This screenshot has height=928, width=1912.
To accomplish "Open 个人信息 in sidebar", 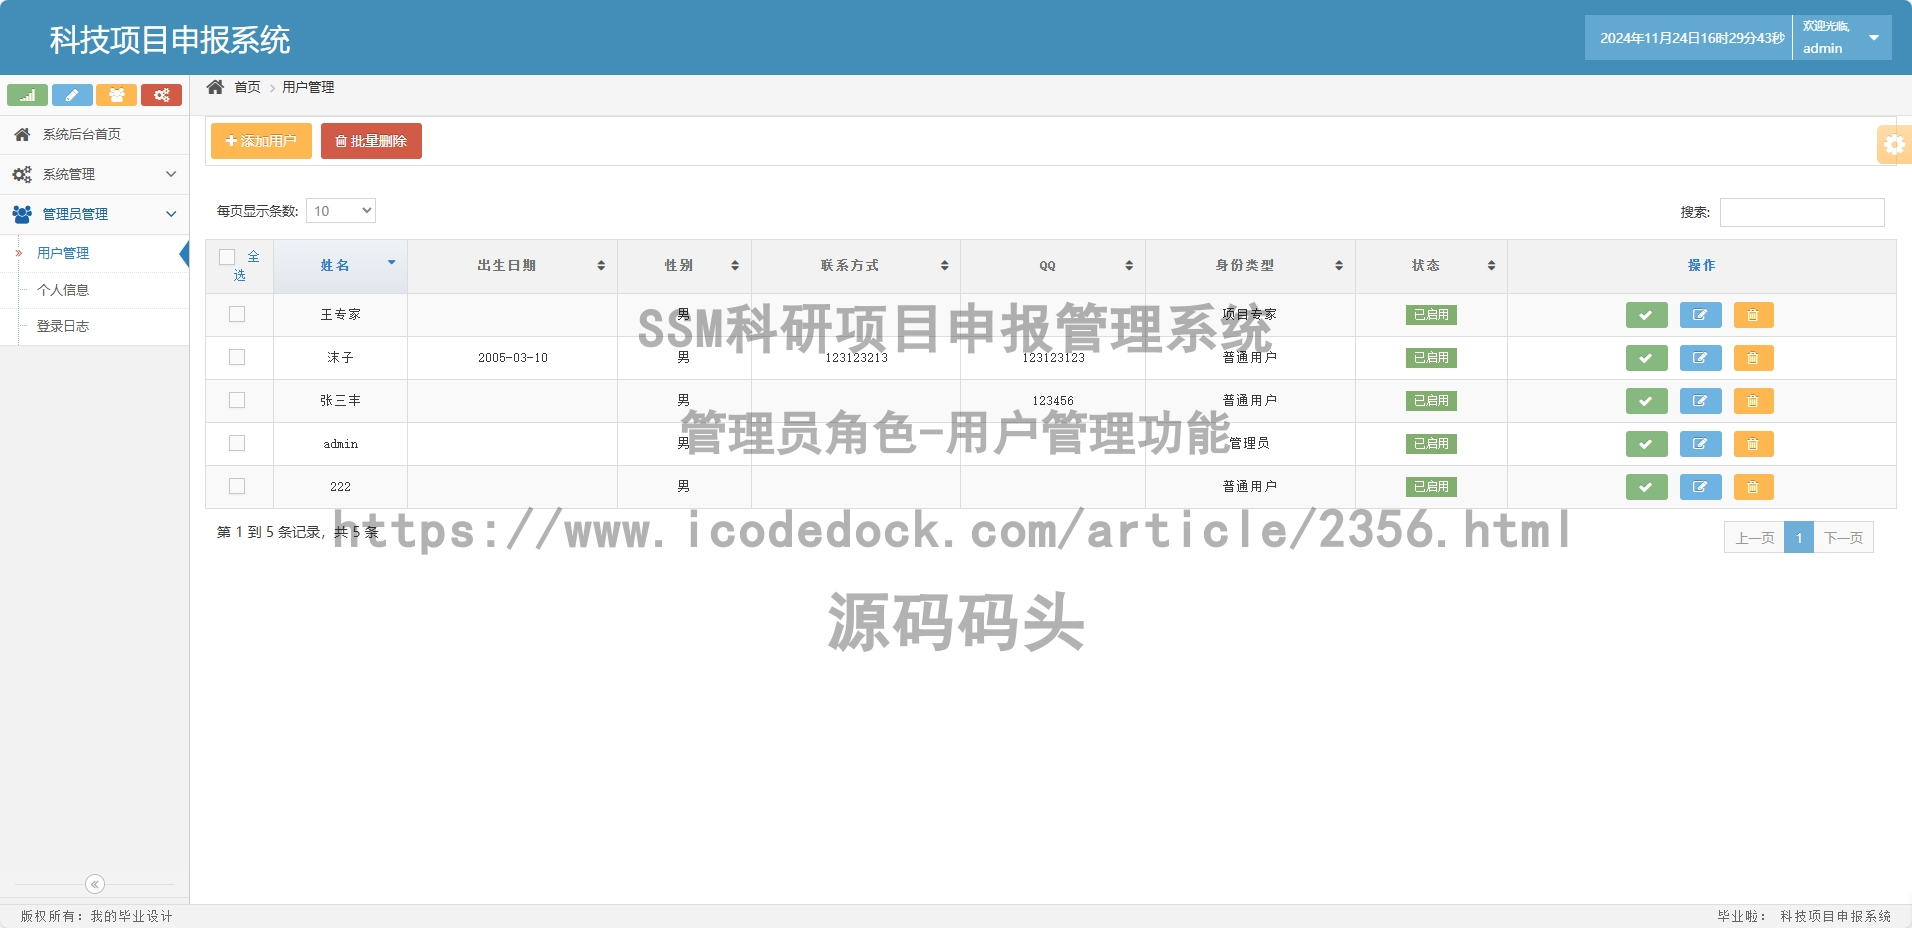I will click(63, 290).
